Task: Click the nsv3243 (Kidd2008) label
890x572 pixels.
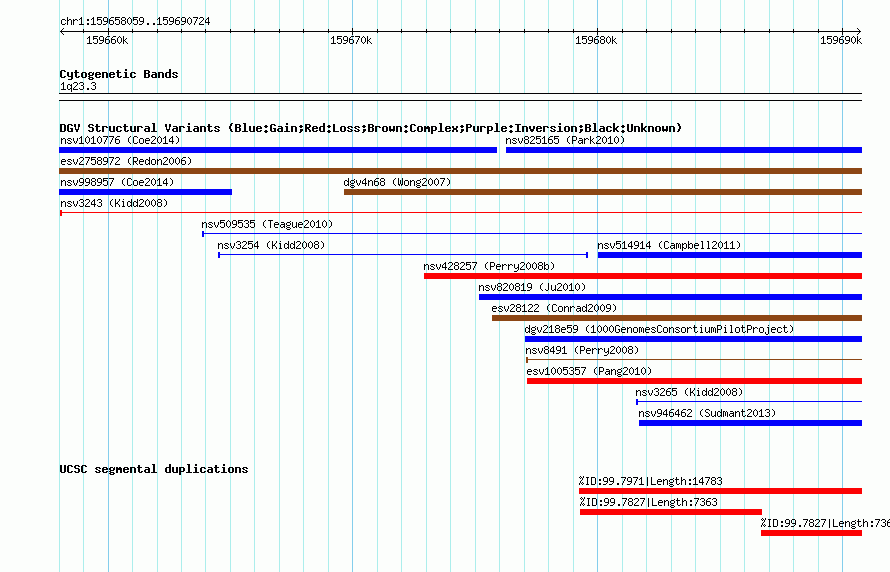Action: click(x=114, y=203)
